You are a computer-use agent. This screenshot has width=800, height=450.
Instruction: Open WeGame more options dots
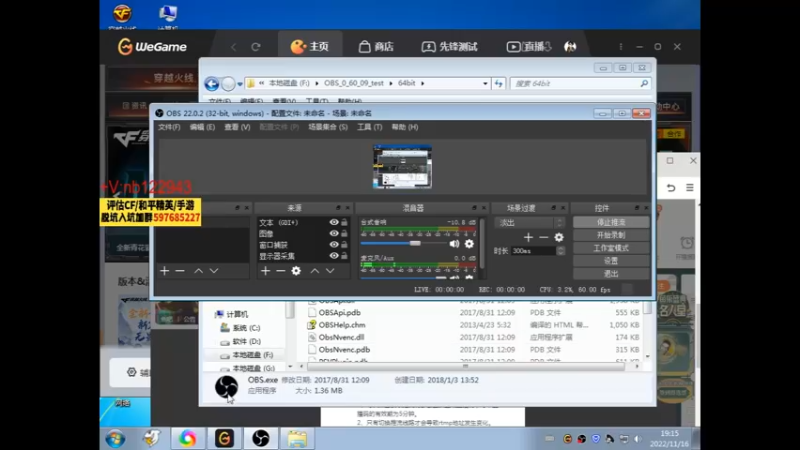click(x=620, y=46)
